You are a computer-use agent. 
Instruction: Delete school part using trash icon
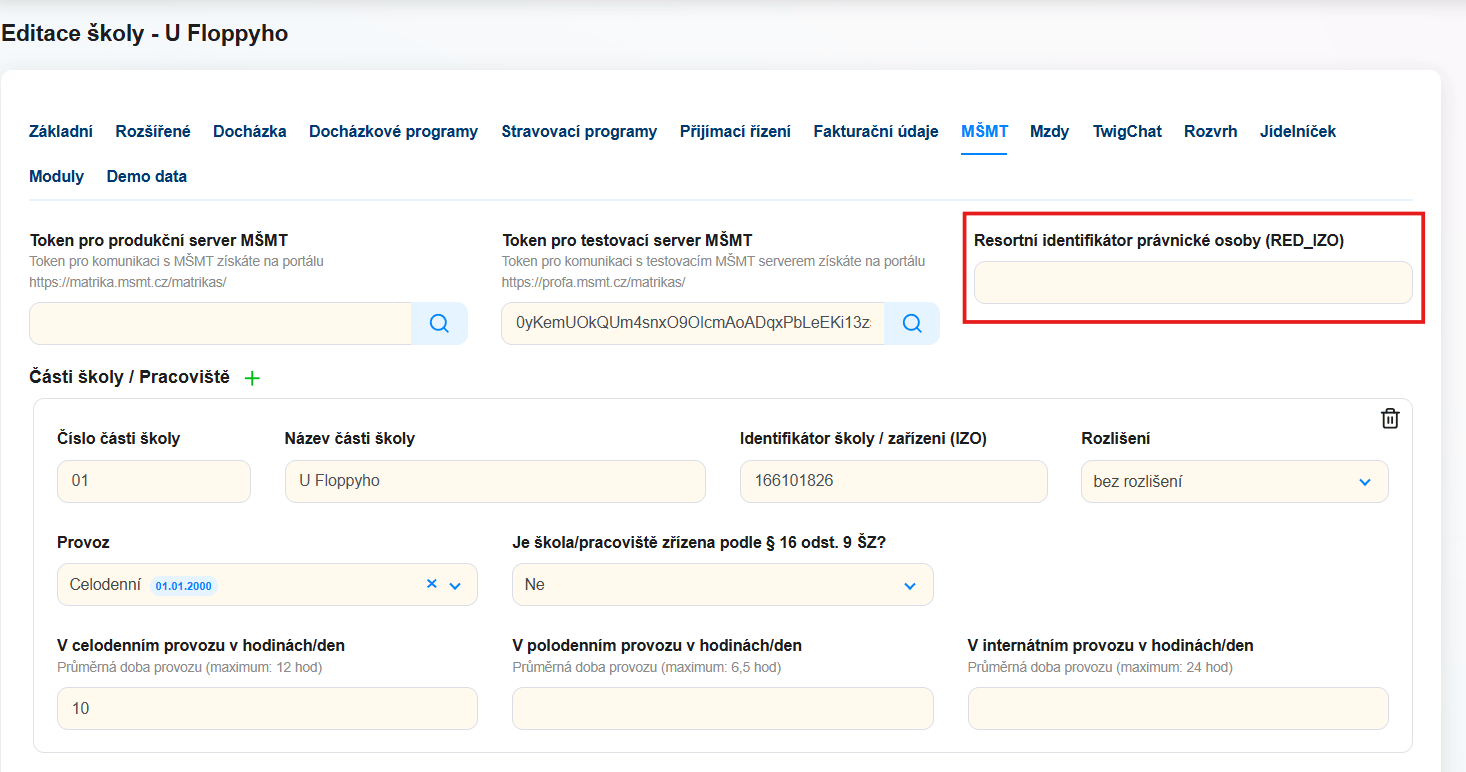pyautogui.click(x=1389, y=419)
